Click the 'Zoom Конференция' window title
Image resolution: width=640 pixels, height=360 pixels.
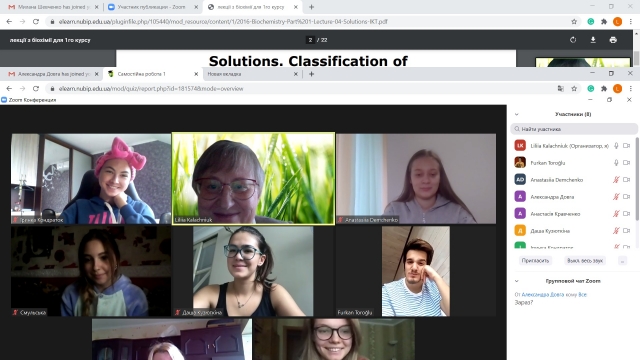[32, 100]
